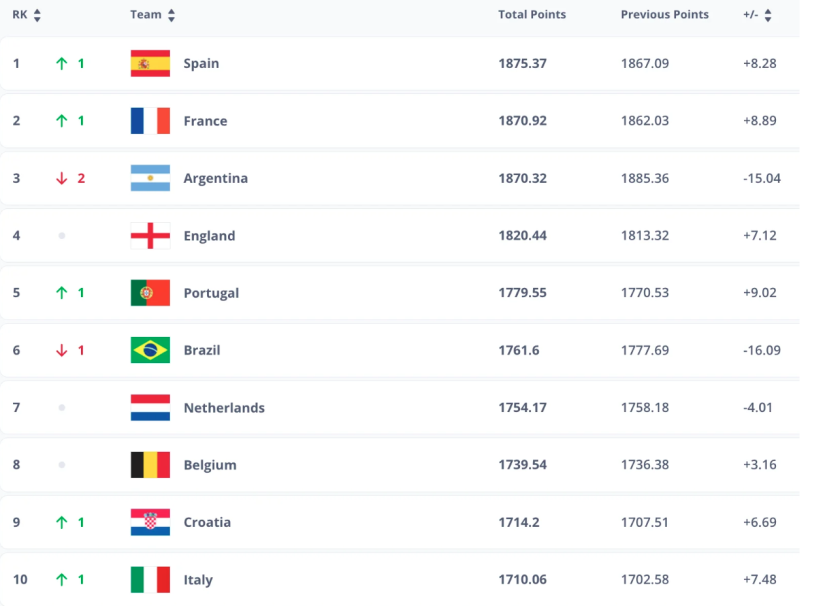Click the Total Points column header
825x606 pixels.
coord(532,14)
